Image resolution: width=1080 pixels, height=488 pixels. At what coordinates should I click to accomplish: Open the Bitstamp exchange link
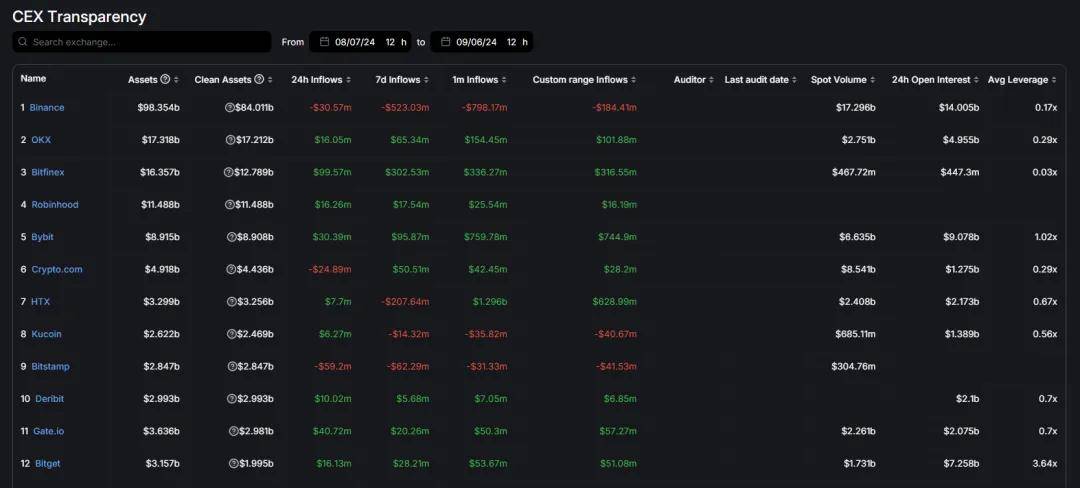50,366
